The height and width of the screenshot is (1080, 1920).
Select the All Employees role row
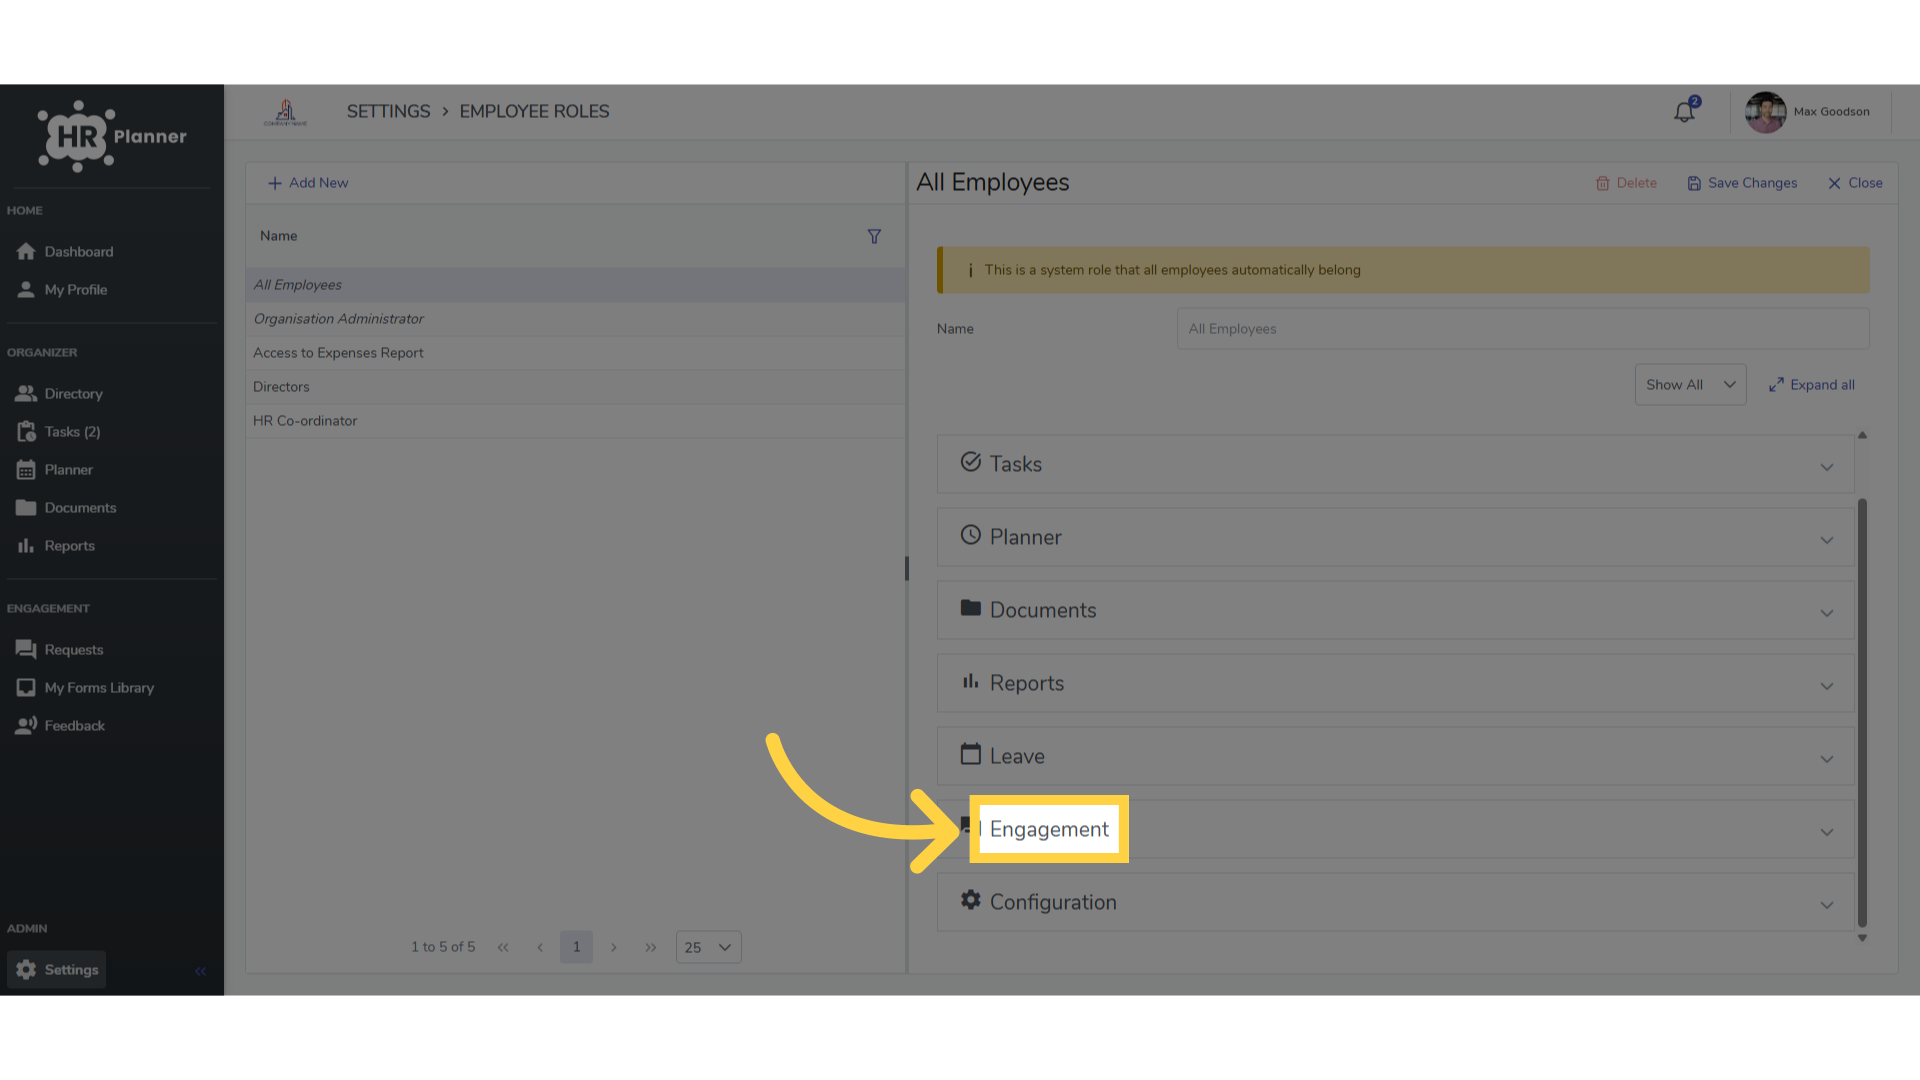[x=576, y=285]
